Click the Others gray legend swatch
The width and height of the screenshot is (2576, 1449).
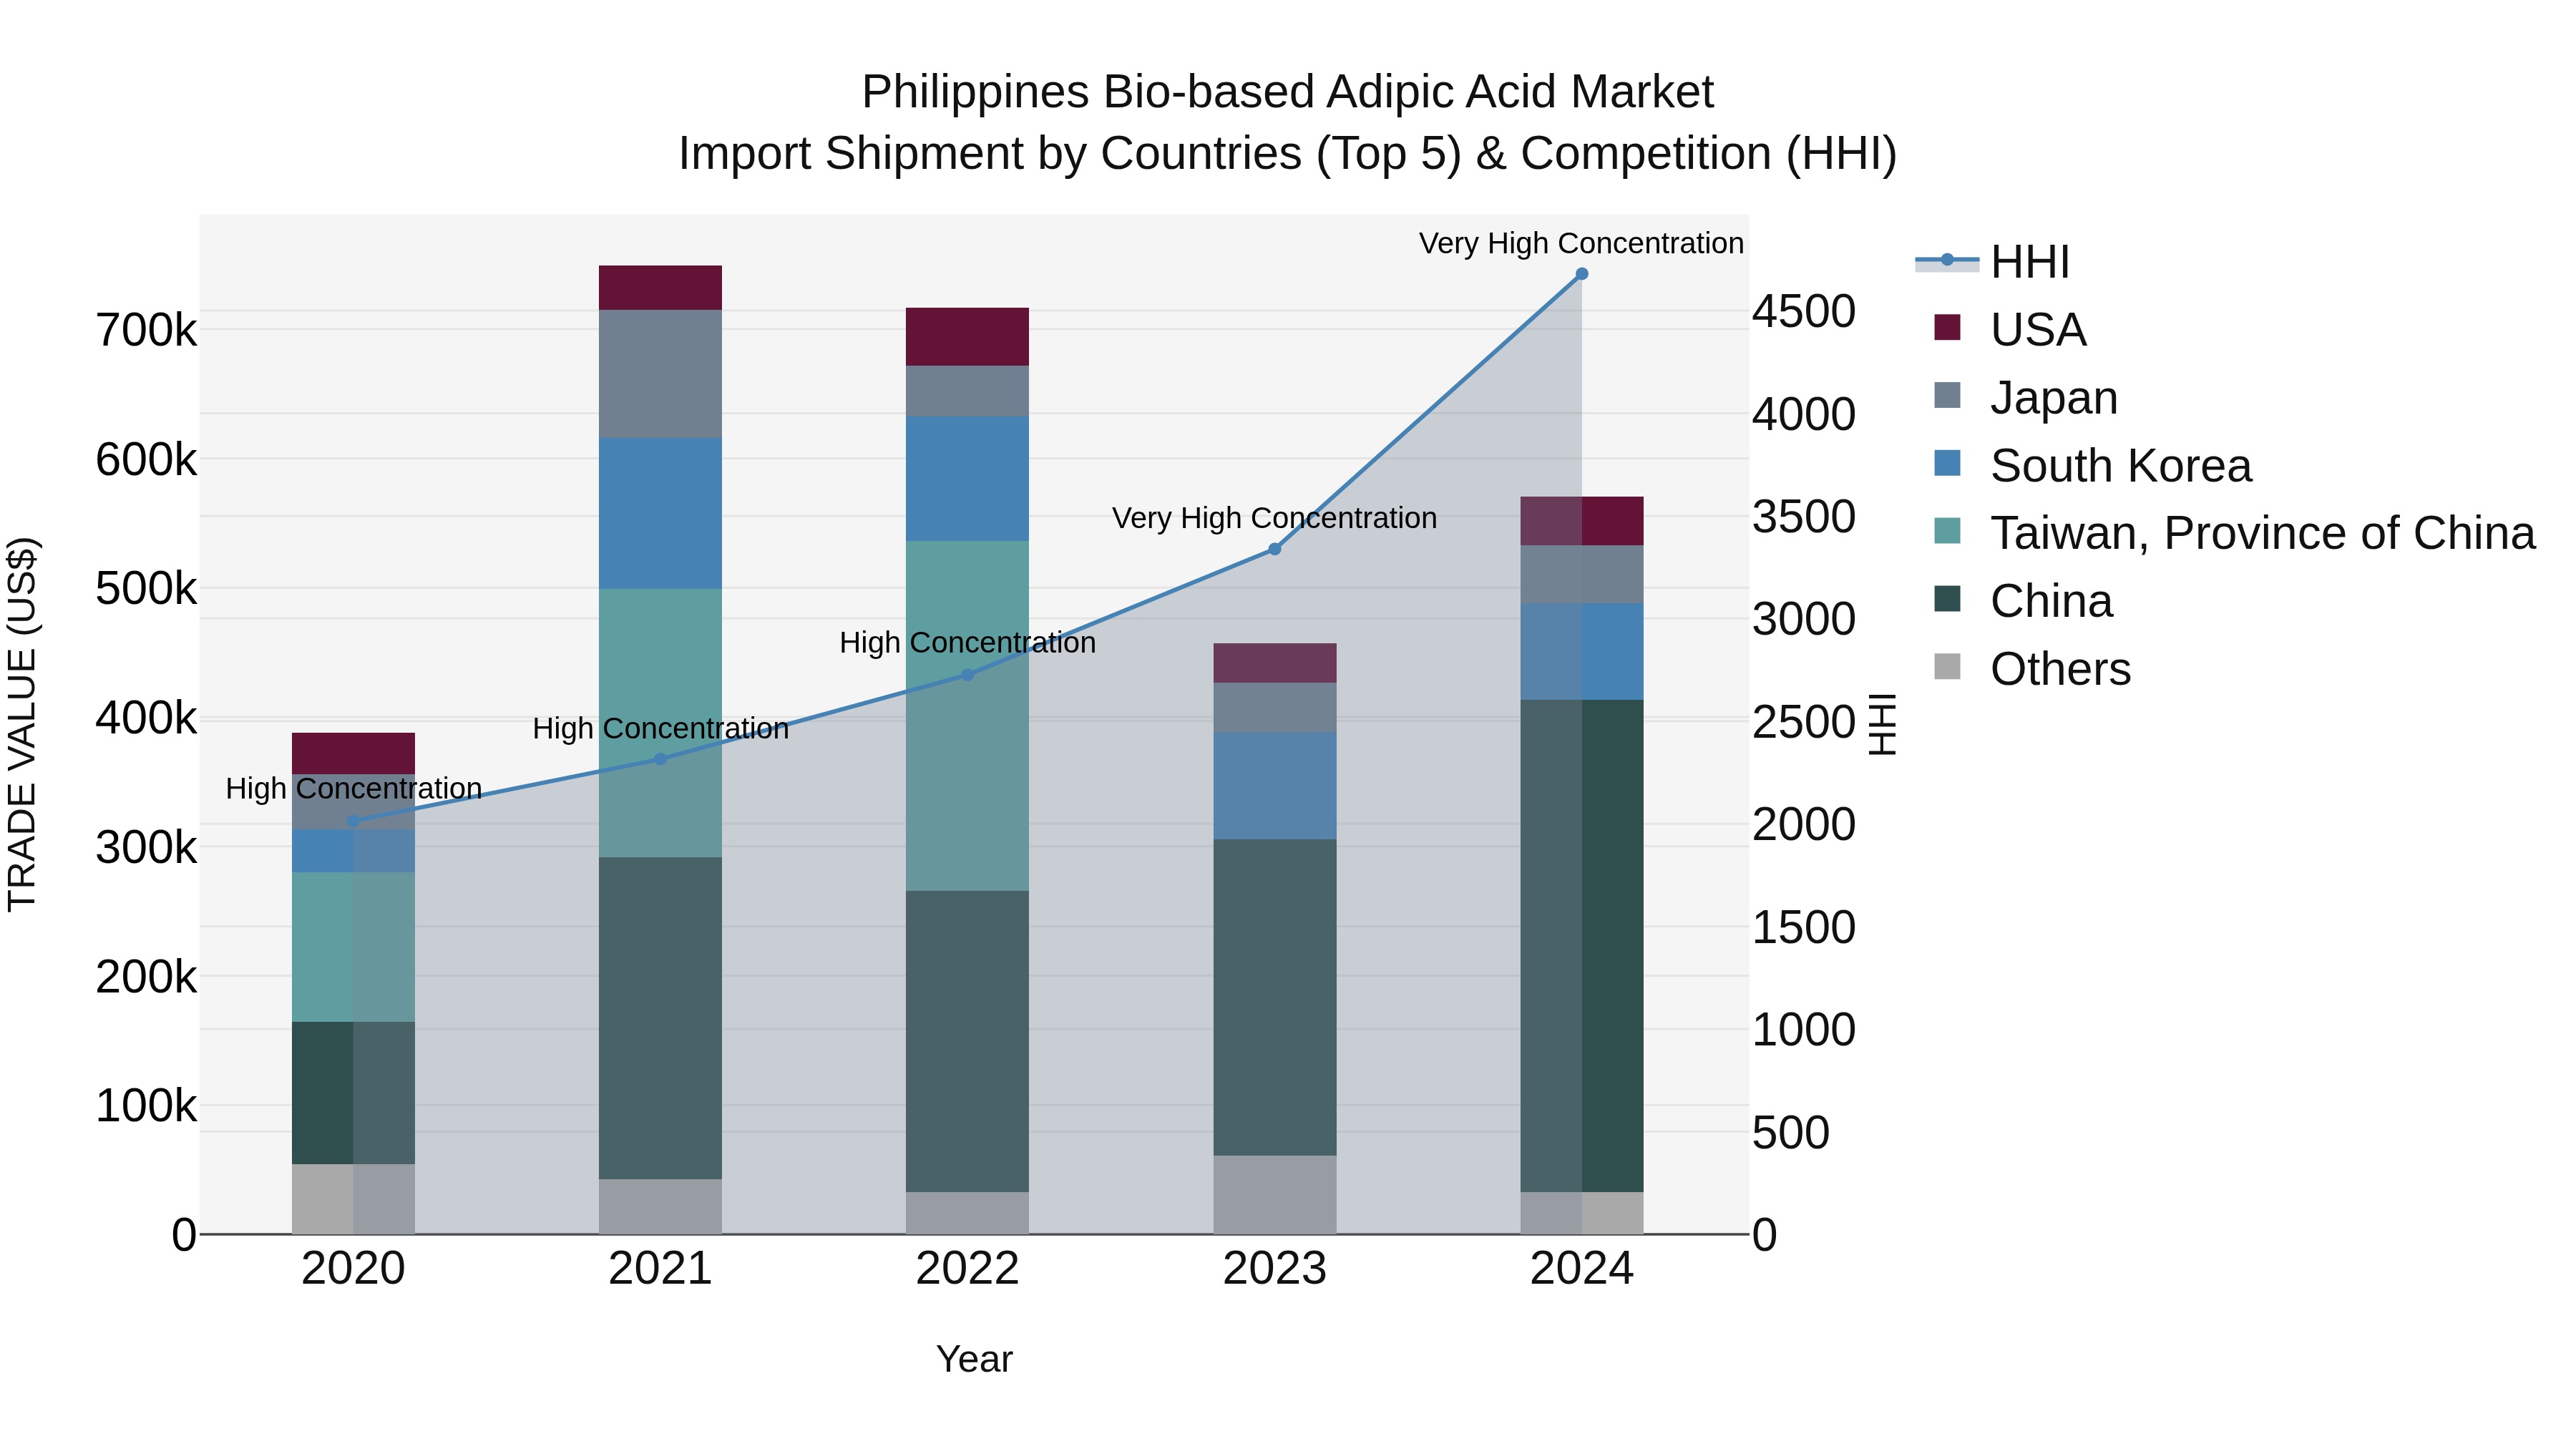point(1947,666)
